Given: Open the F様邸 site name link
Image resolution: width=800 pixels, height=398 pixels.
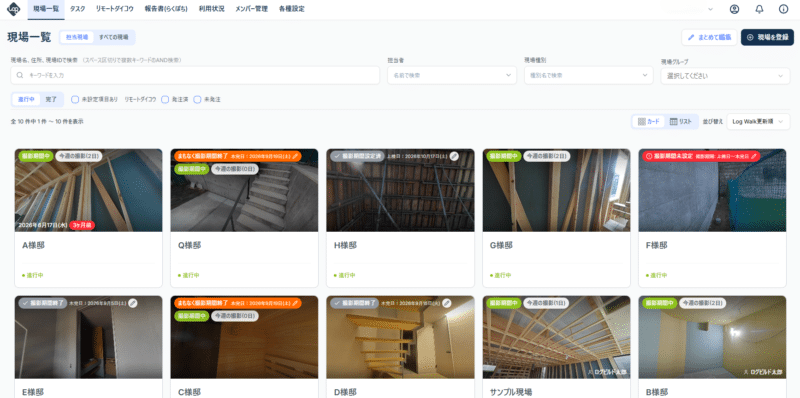Looking at the screenshot, I should click(657, 245).
